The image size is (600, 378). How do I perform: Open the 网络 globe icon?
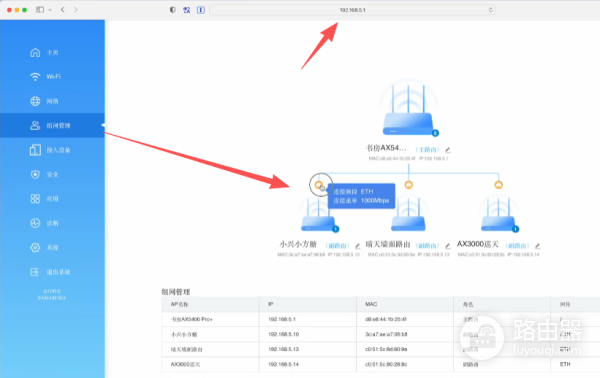(x=35, y=101)
